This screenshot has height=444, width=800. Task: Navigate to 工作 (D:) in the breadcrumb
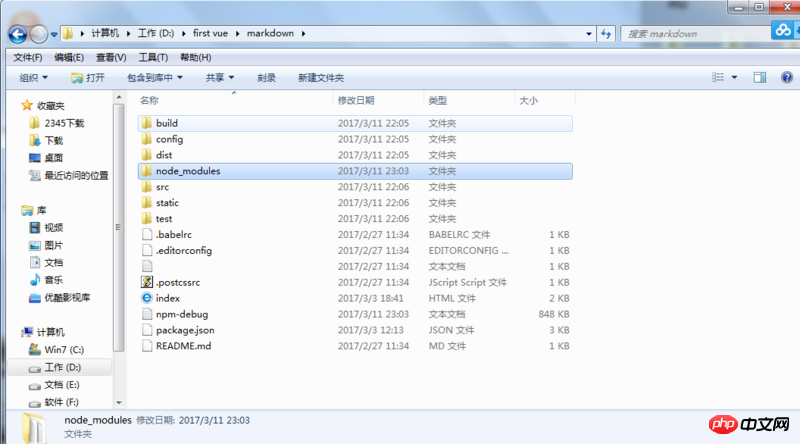pos(156,33)
